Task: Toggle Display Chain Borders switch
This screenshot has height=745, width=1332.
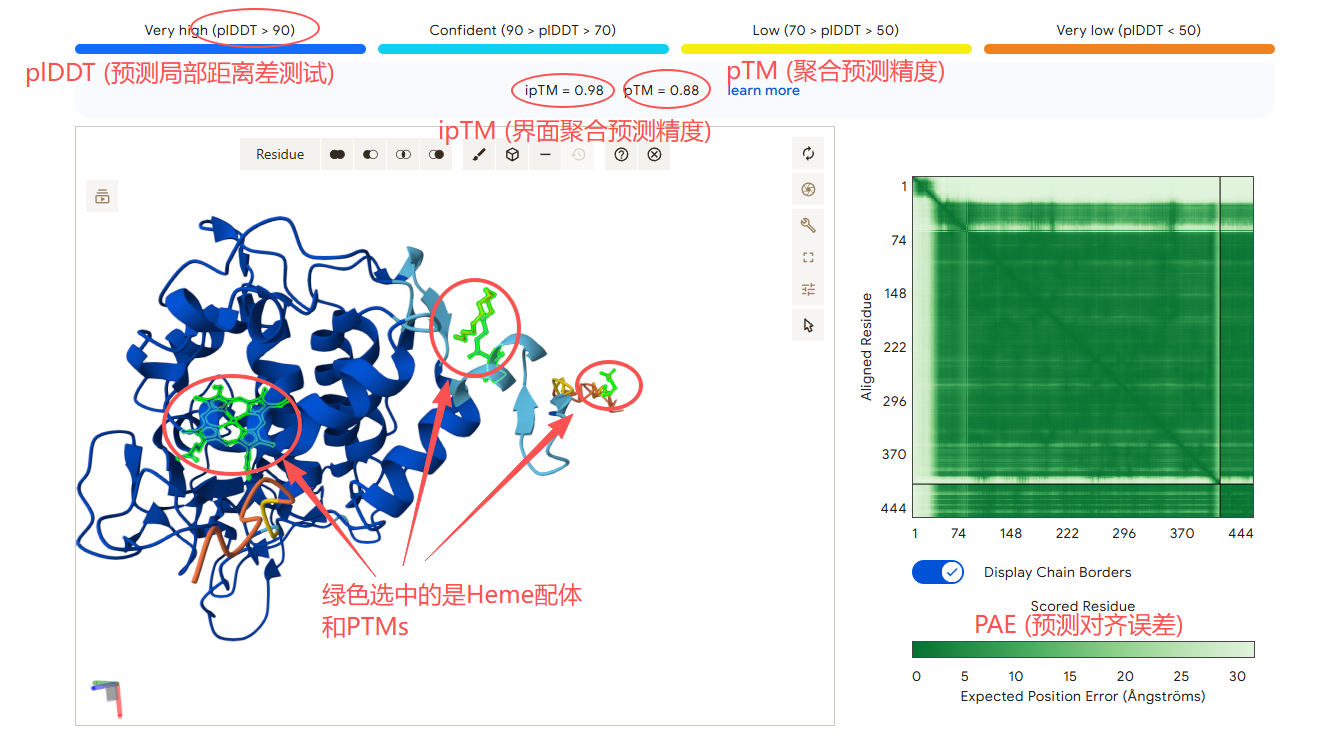Action: click(937, 572)
